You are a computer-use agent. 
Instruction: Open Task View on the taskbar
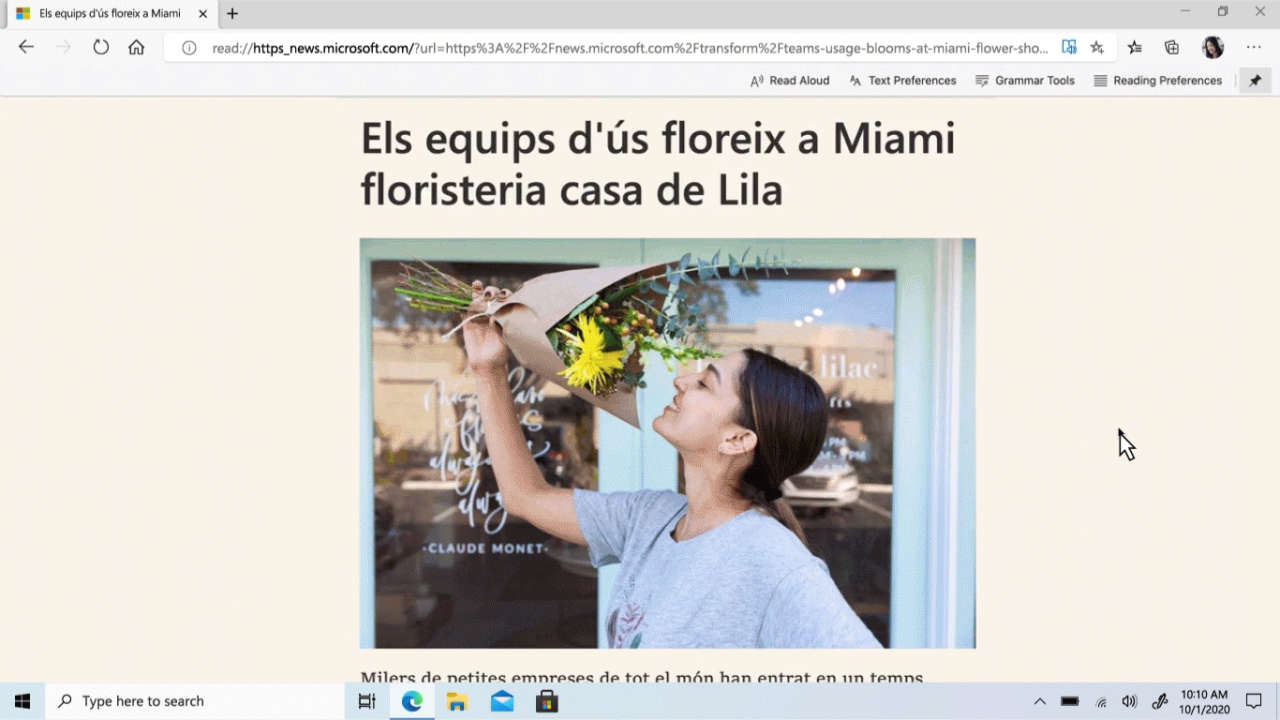tap(367, 701)
